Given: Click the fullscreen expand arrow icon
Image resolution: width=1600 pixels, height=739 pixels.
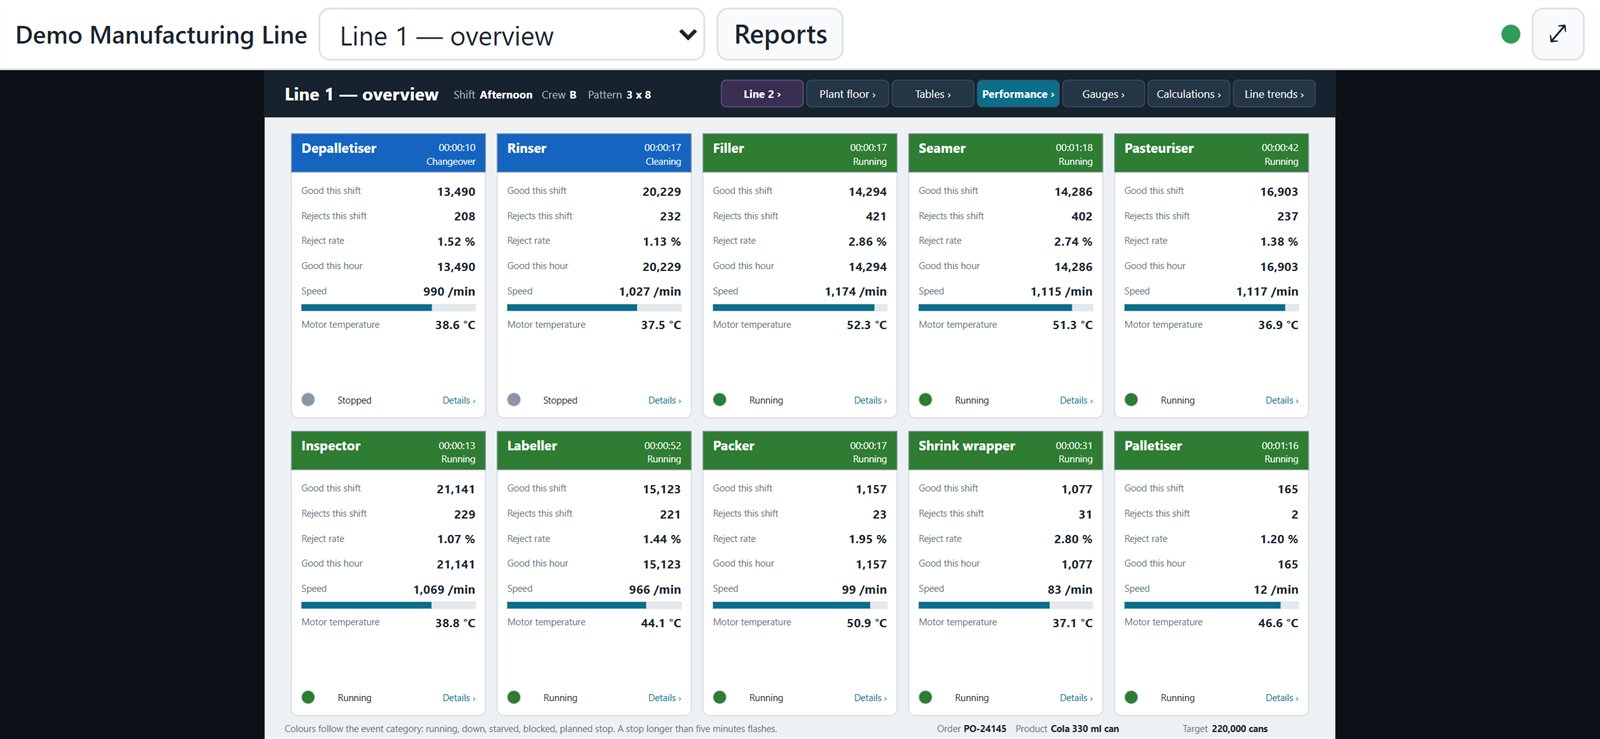Looking at the screenshot, I should [1557, 34].
